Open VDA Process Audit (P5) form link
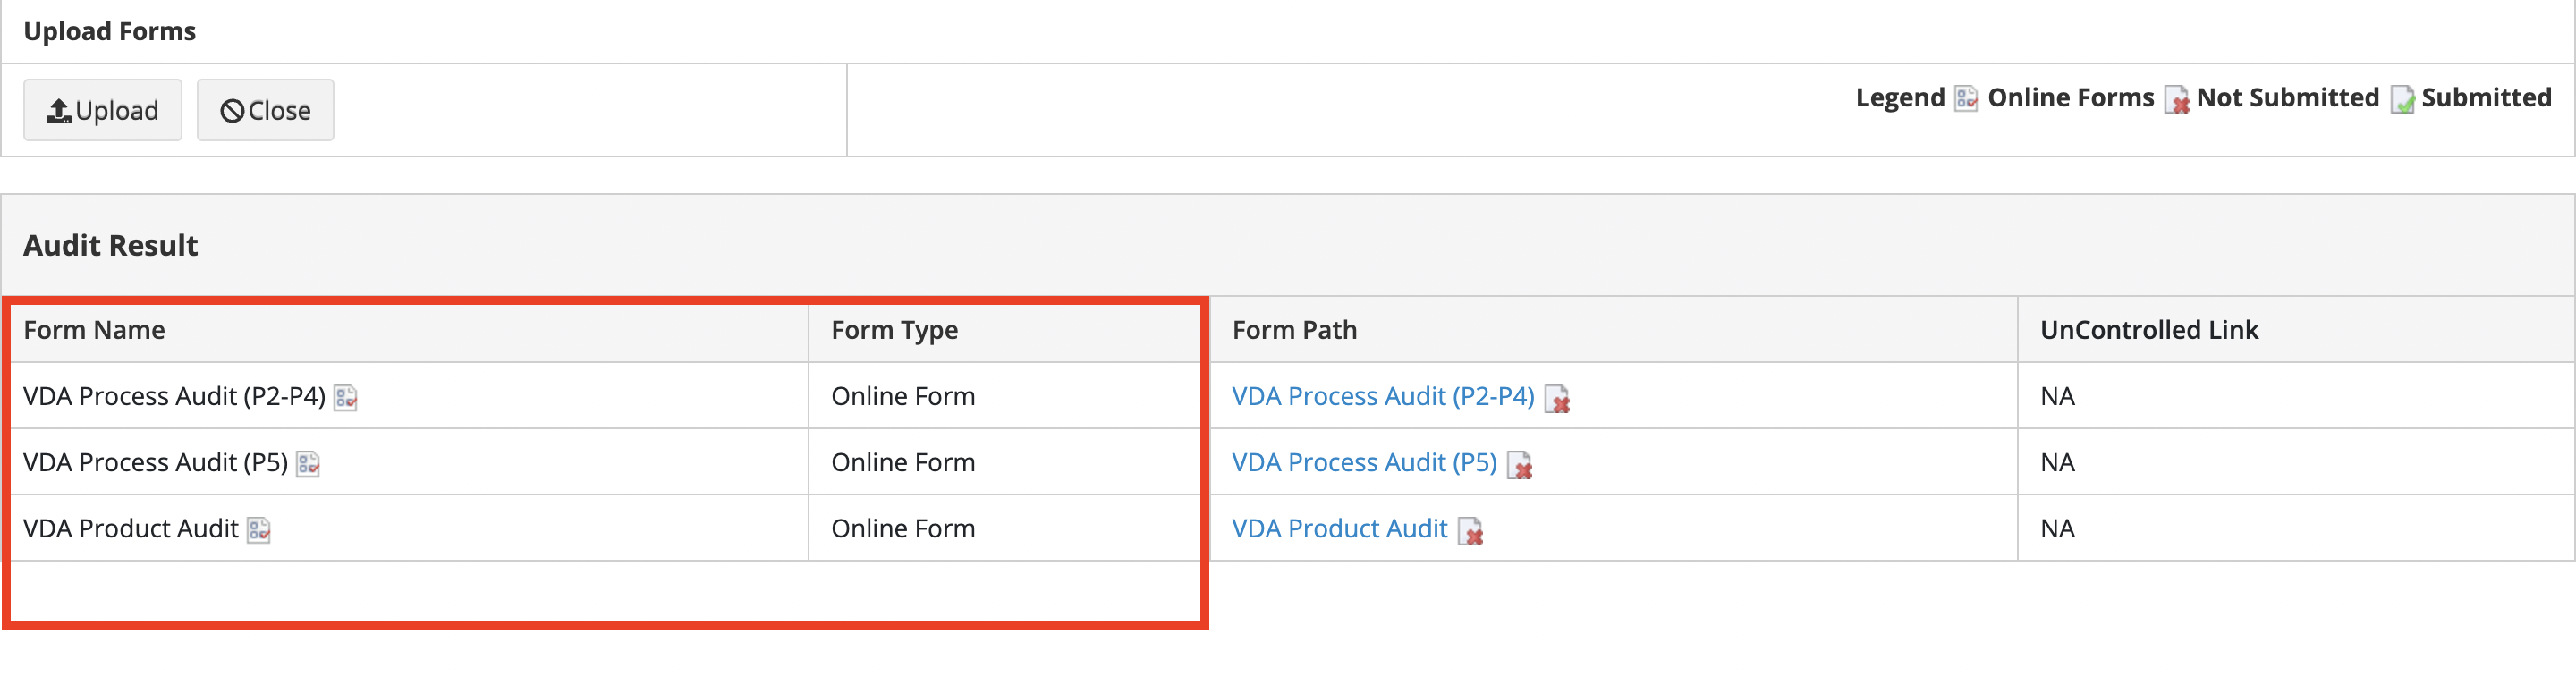Image resolution: width=2576 pixels, height=676 pixels. 1364,462
